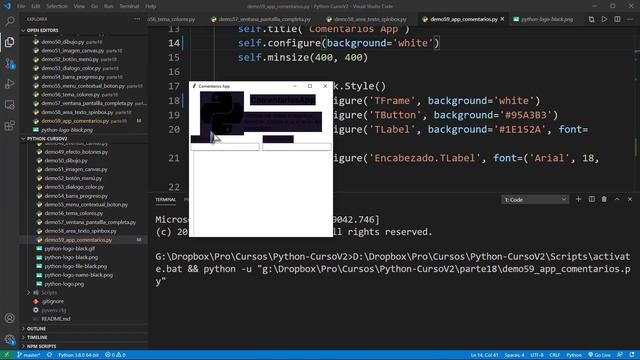Image resolution: width=640 pixels, height=360 pixels.
Task: Open the Remote Explorer view icon
Action: coord(9,105)
